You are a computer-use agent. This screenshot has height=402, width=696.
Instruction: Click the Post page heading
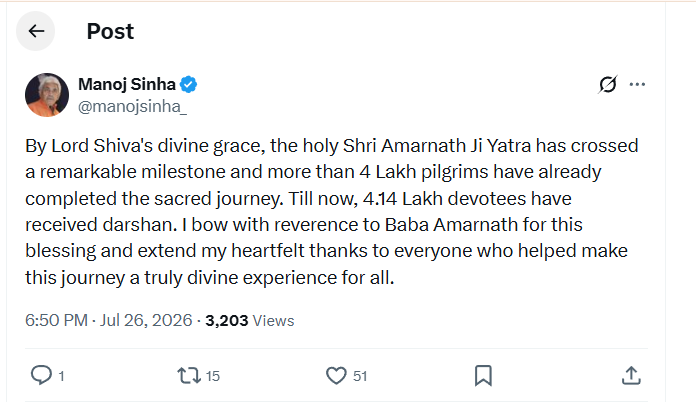tap(110, 32)
